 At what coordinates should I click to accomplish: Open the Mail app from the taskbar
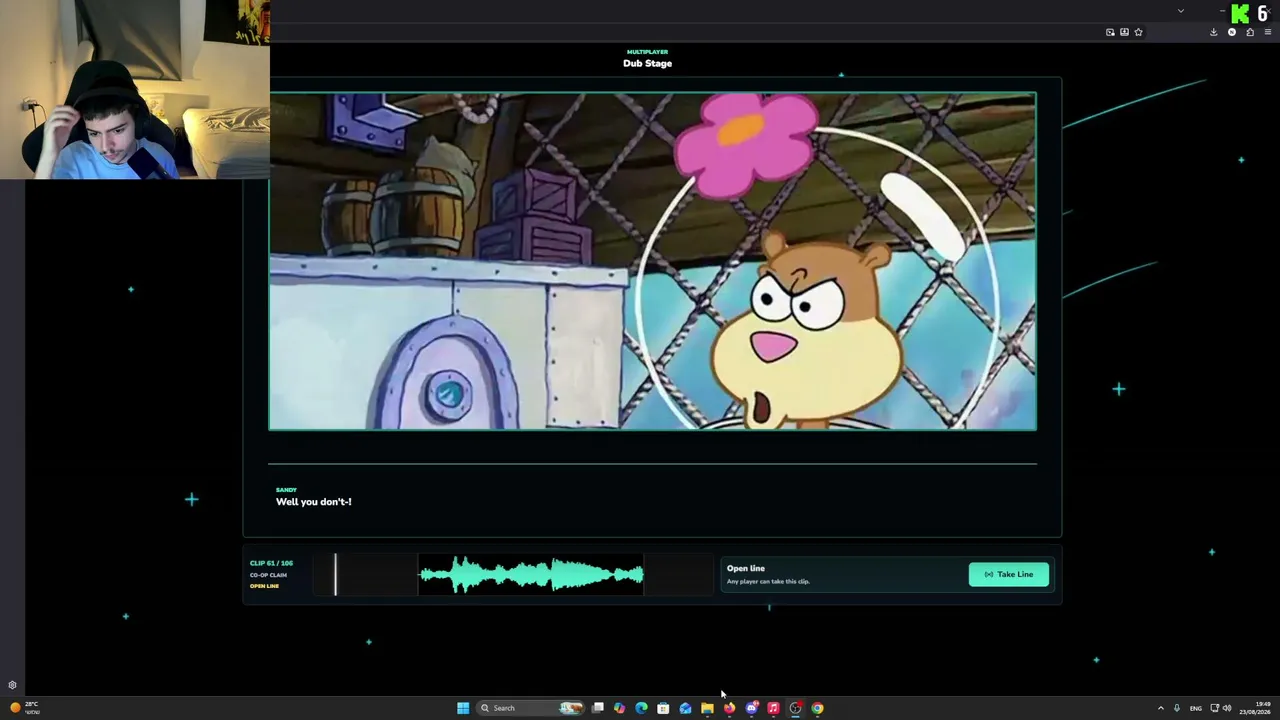click(x=685, y=708)
